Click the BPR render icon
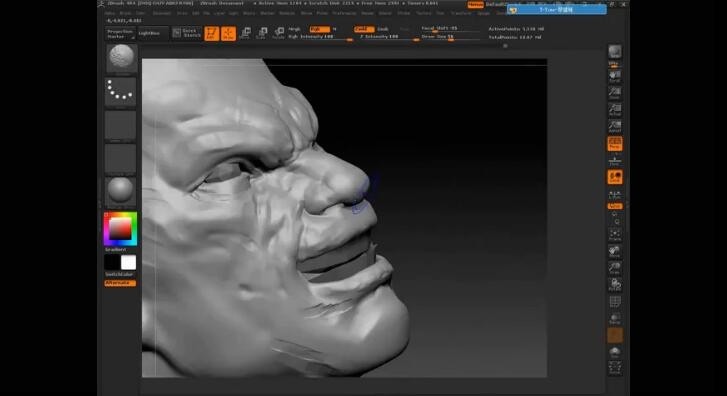Viewport: 727px width, 396px height. click(x=615, y=52)
